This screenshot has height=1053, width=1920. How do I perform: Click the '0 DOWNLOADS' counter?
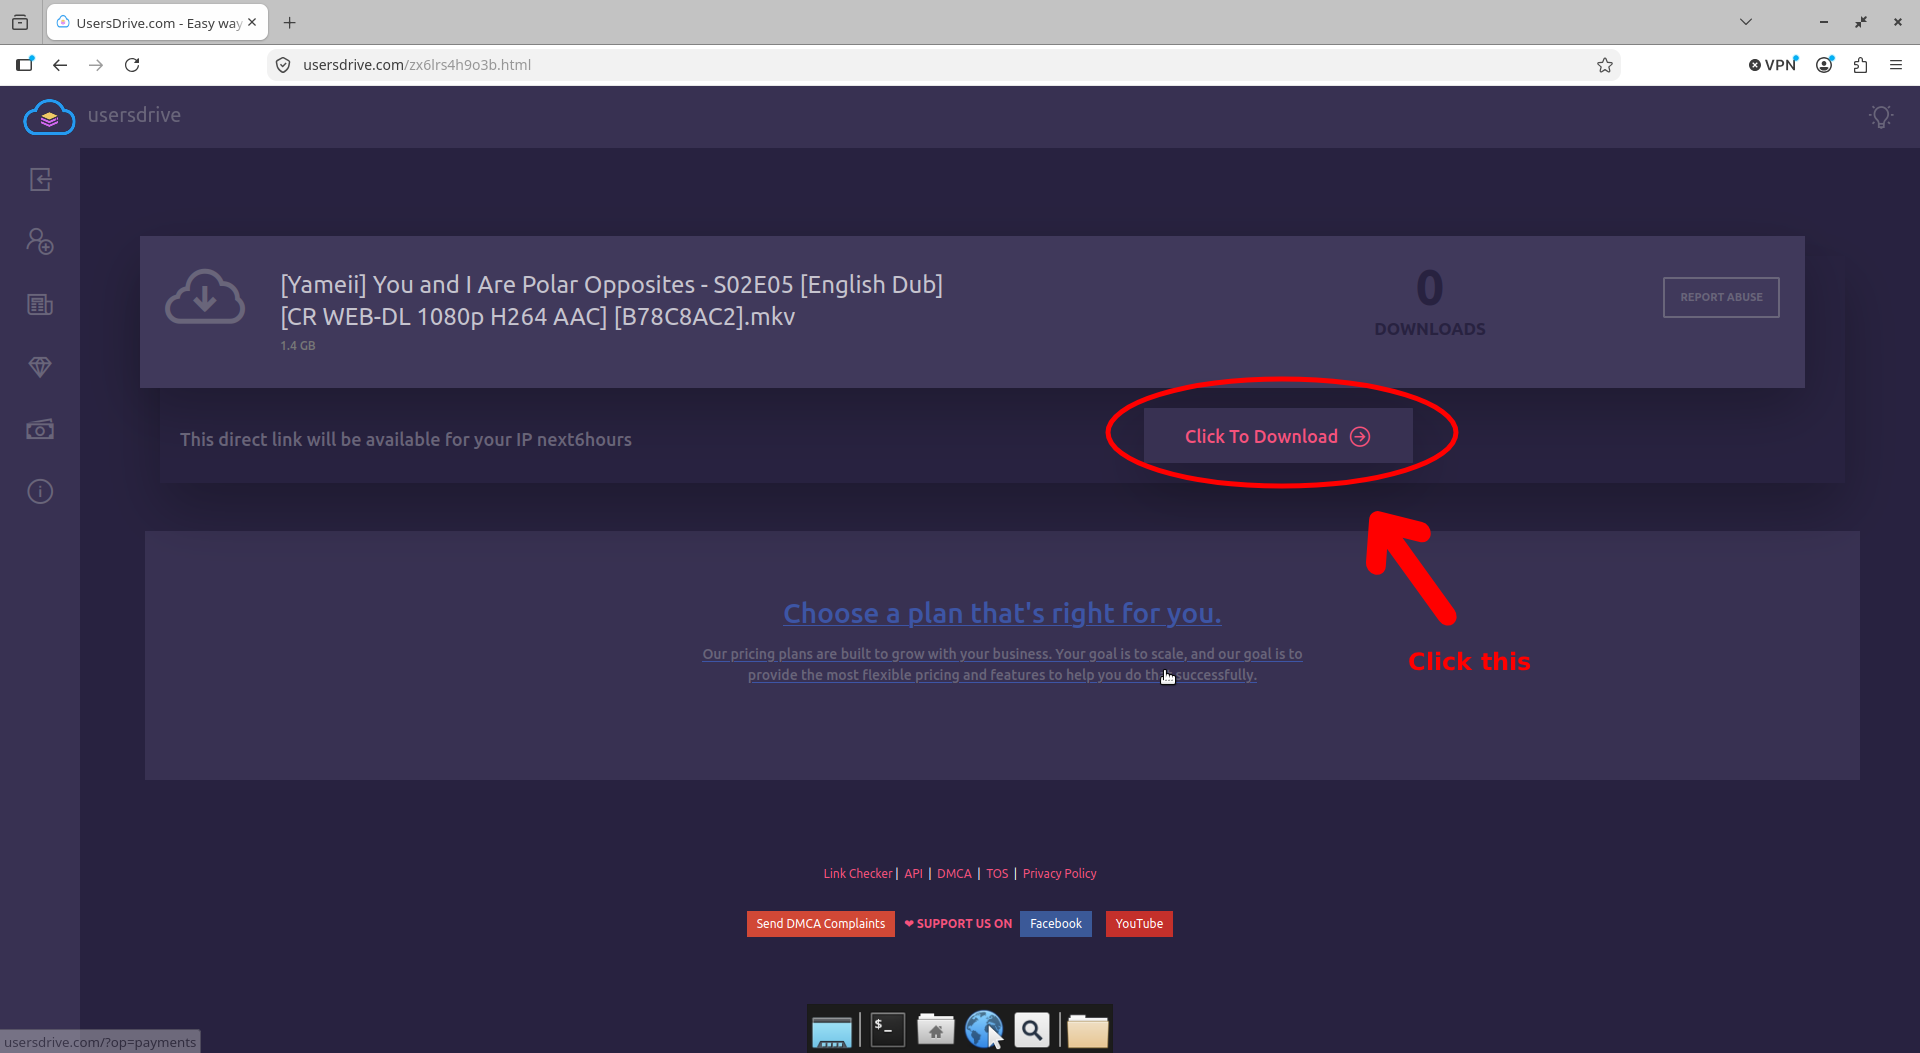(x=1430, y=302)
